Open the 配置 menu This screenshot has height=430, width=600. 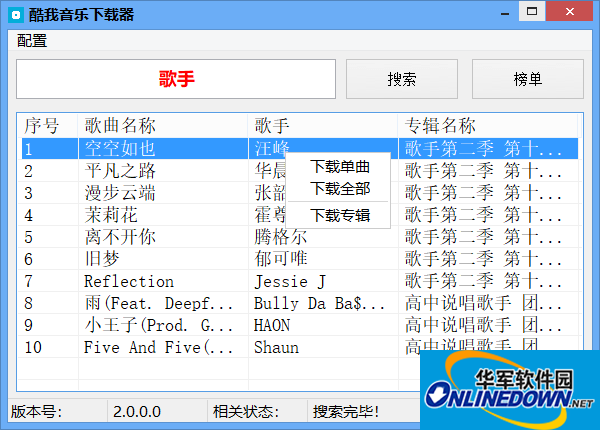[32, 41]
